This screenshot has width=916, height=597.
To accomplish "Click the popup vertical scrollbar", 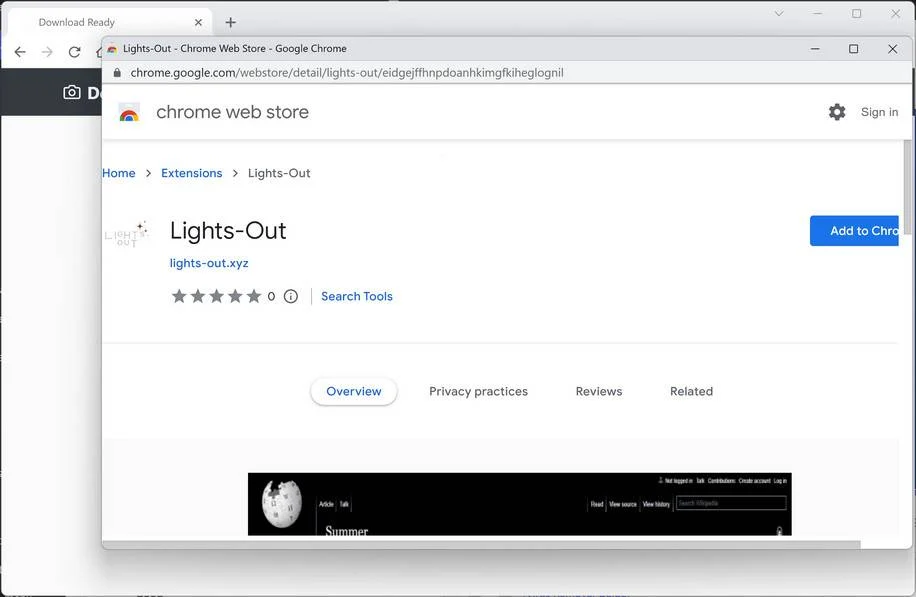I will 908,187.
